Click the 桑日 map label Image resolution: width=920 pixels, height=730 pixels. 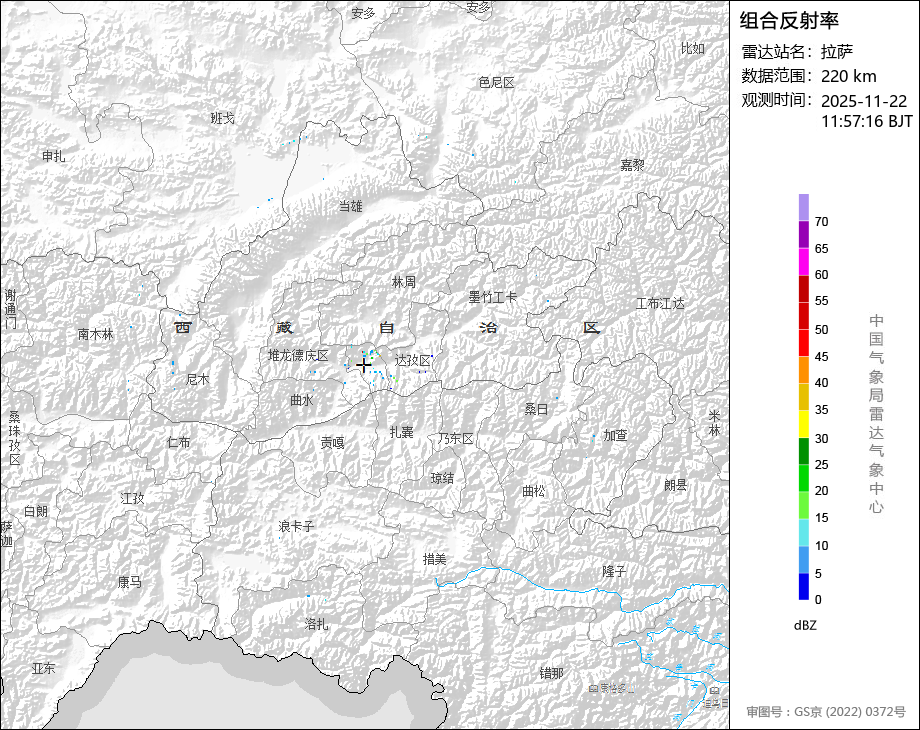[536, 409]
